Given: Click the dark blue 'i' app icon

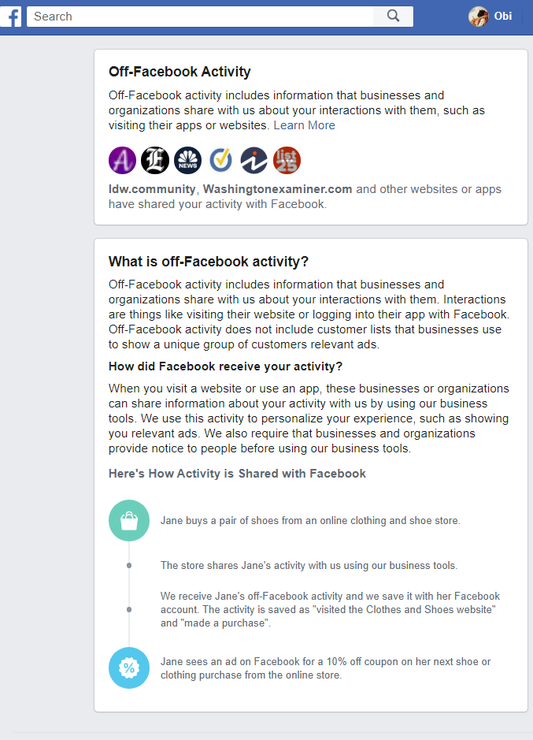Looking at the screenshot, I should coord(254,160).
